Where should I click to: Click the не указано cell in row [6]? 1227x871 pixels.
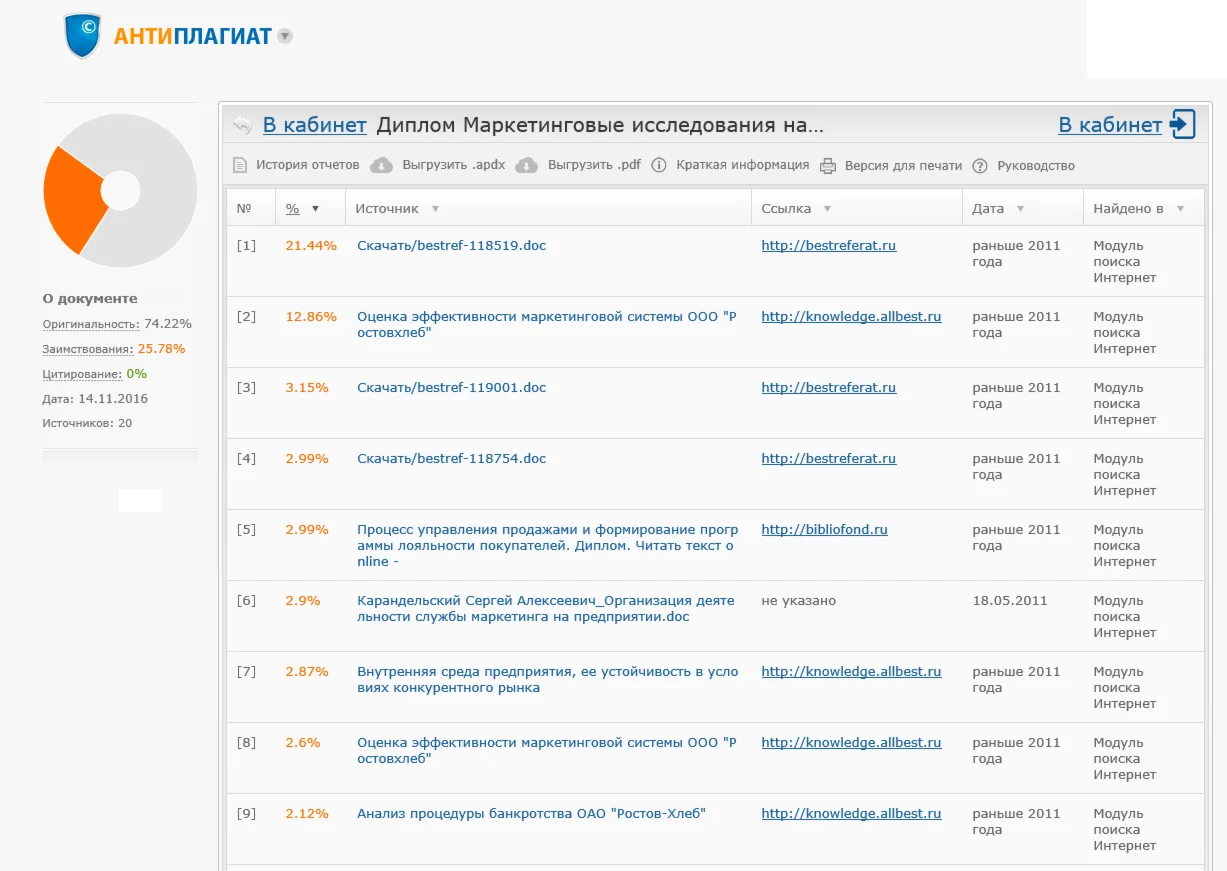click(799, 600)
